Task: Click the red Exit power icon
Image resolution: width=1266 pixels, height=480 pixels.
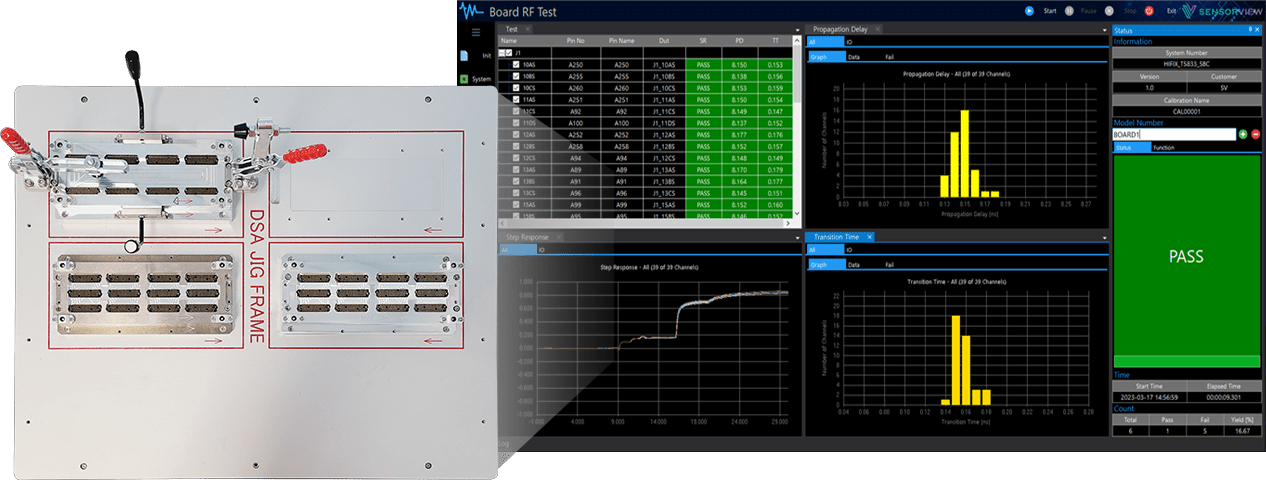Action: click(1149, 12)
